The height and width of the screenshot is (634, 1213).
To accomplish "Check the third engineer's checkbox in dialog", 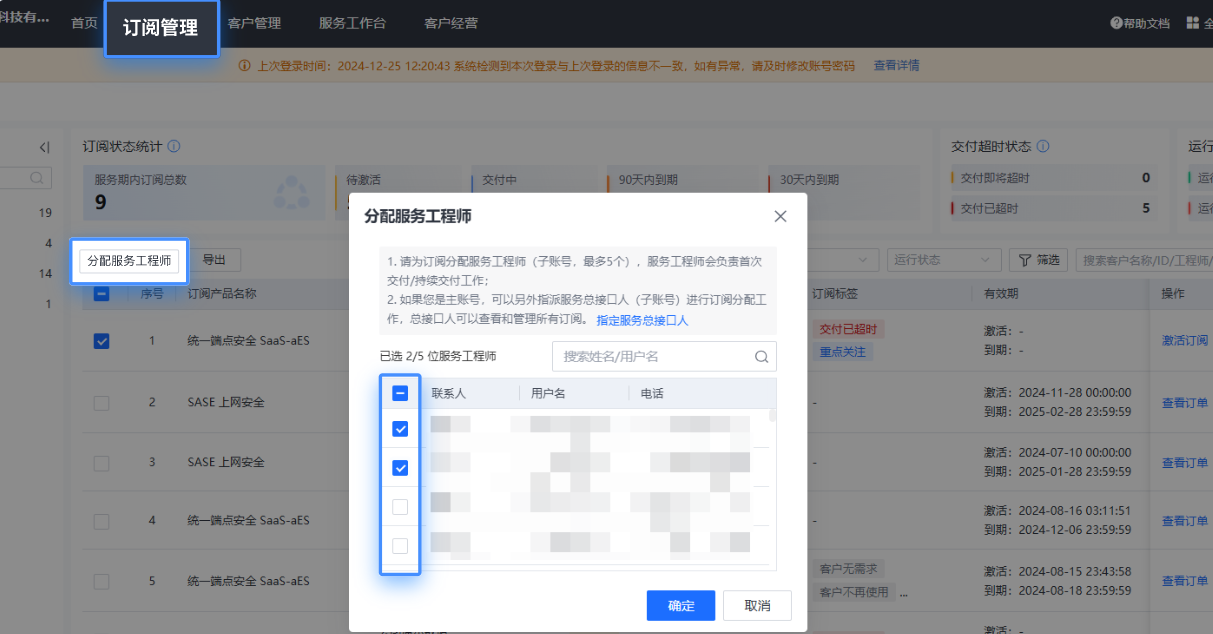I will pyautogui.click(x=400, y=507).
